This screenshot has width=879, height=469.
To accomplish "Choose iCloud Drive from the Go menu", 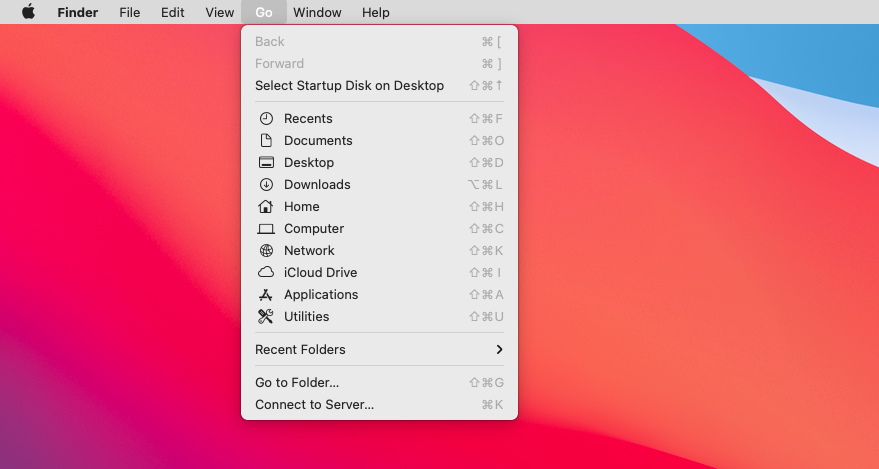I will point(380,272).
